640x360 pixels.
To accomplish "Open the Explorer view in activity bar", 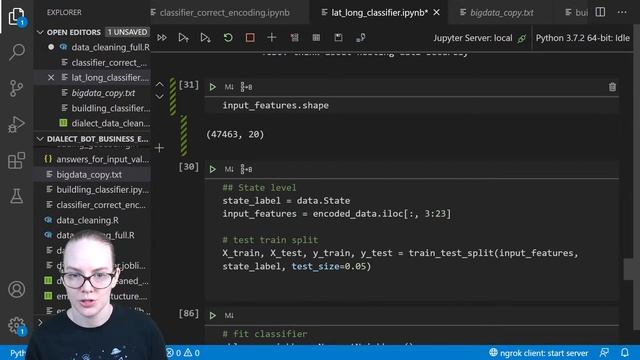I will (x=16, y=16).
